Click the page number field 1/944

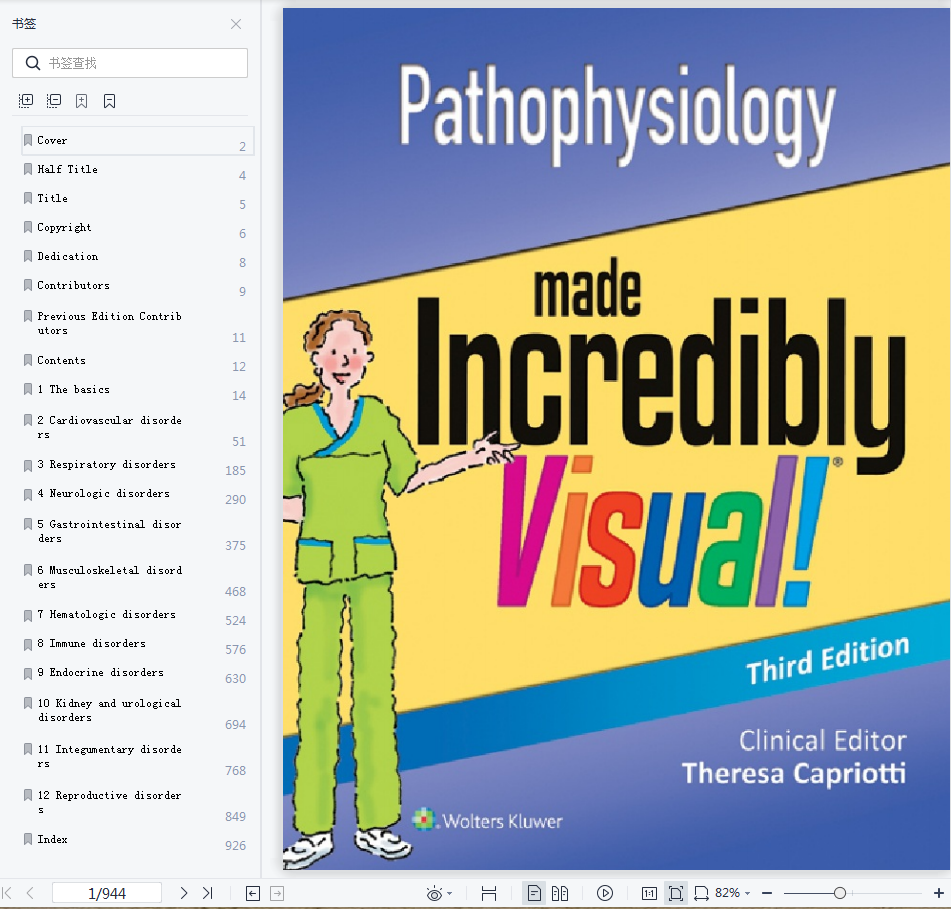pyautogui.click(x=107, y=893)
